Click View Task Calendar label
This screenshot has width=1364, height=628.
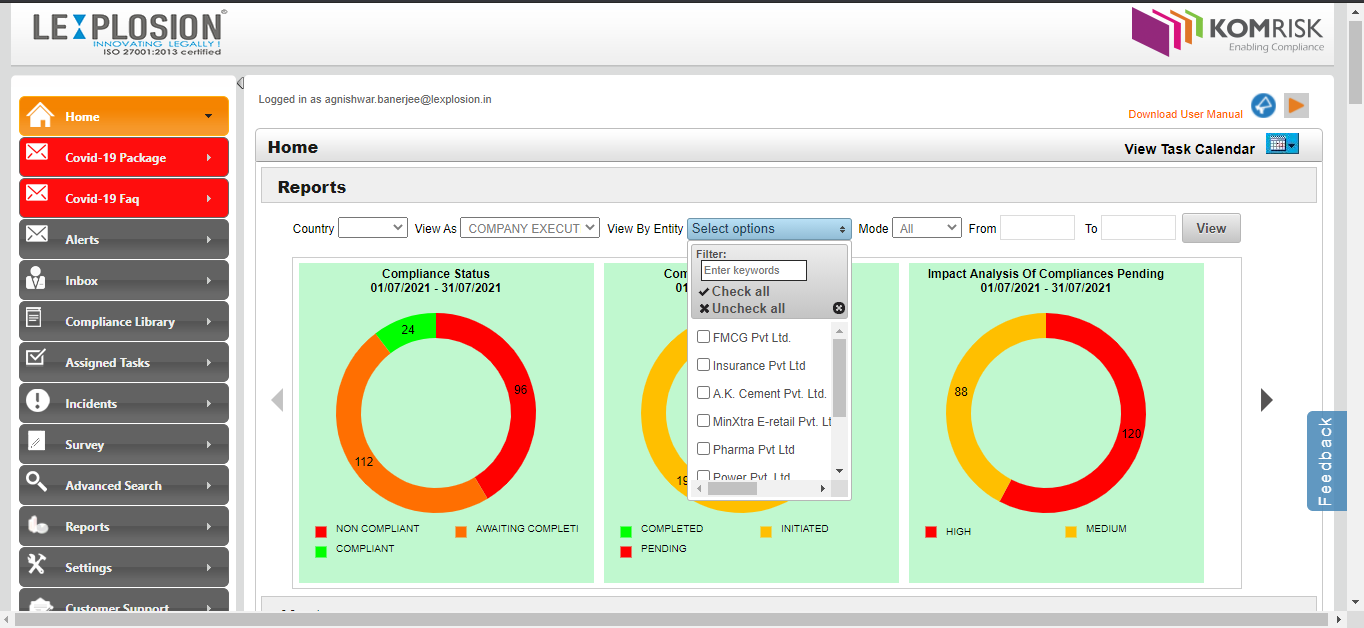point(1189,149)
